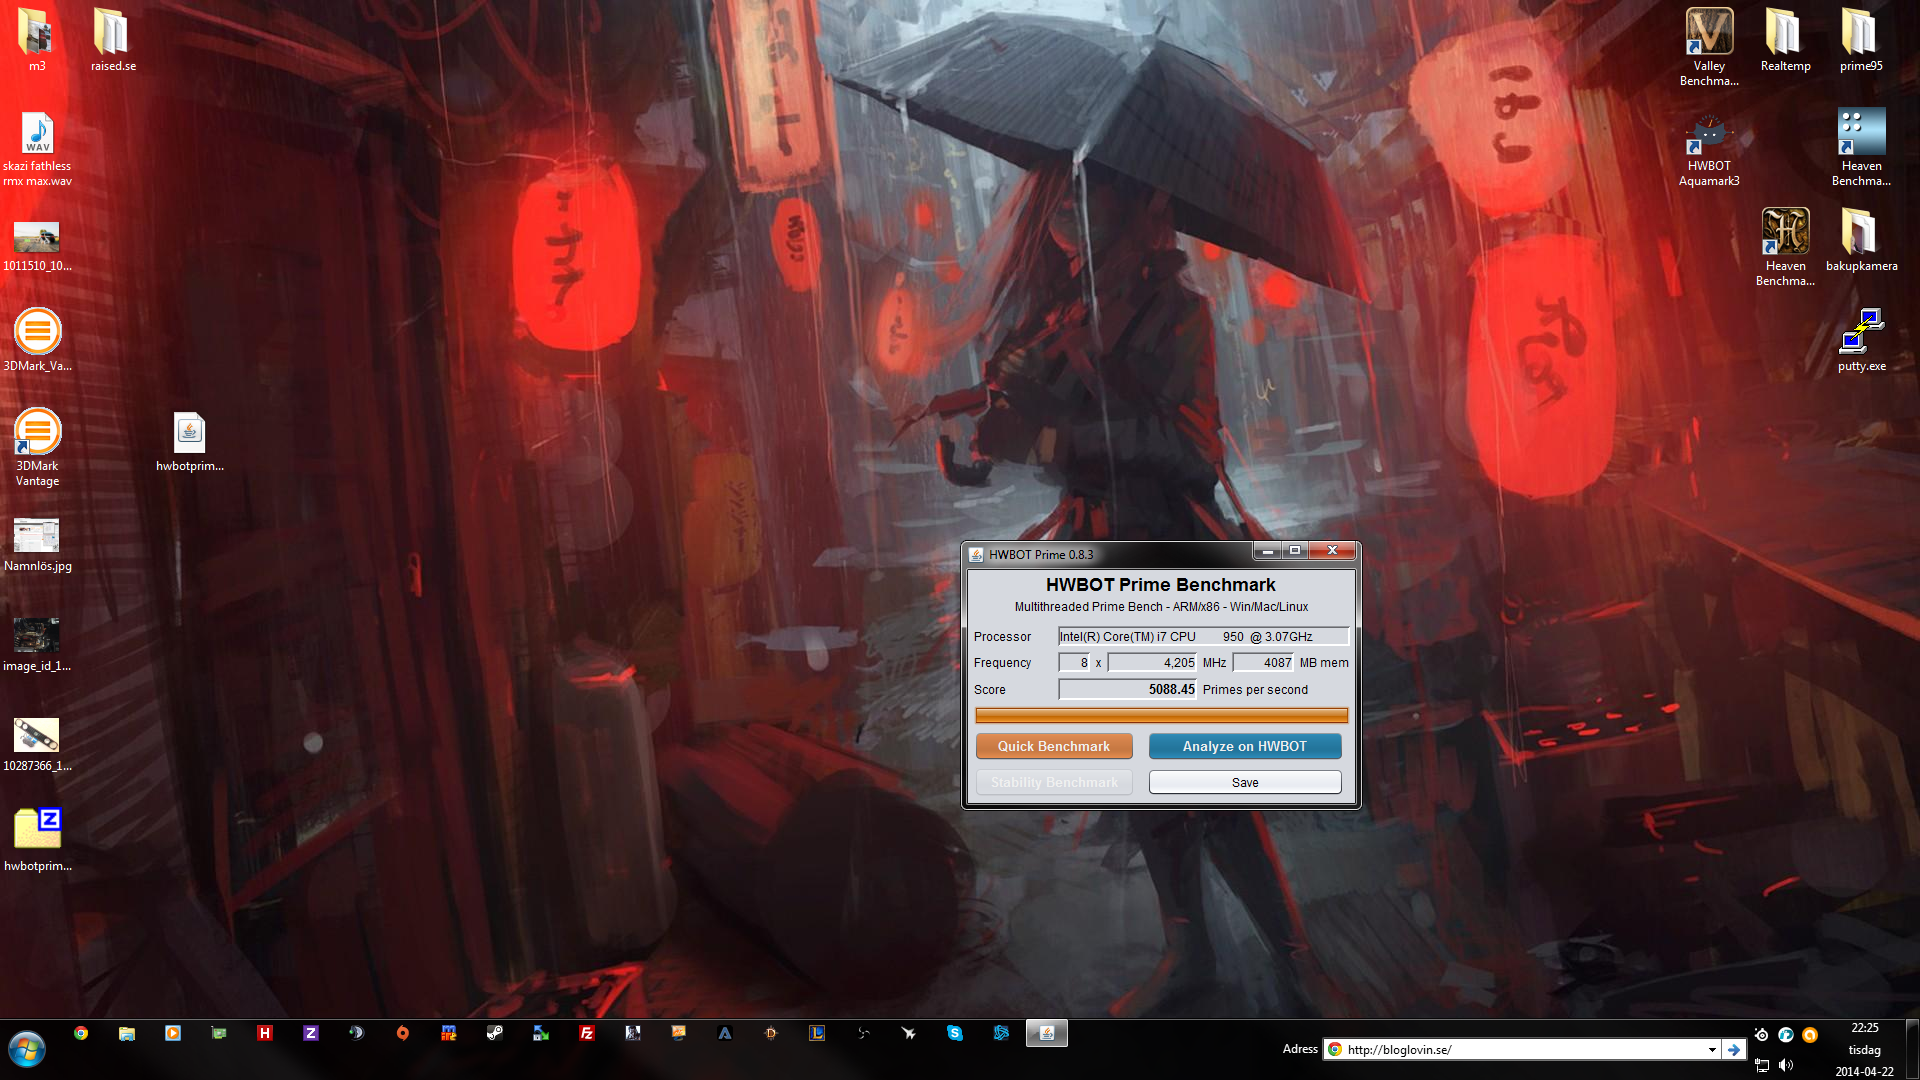Open the Diablo taskbar icon
Image resolution: width=1920 pixels, height=1080 pixels.
771,1033
